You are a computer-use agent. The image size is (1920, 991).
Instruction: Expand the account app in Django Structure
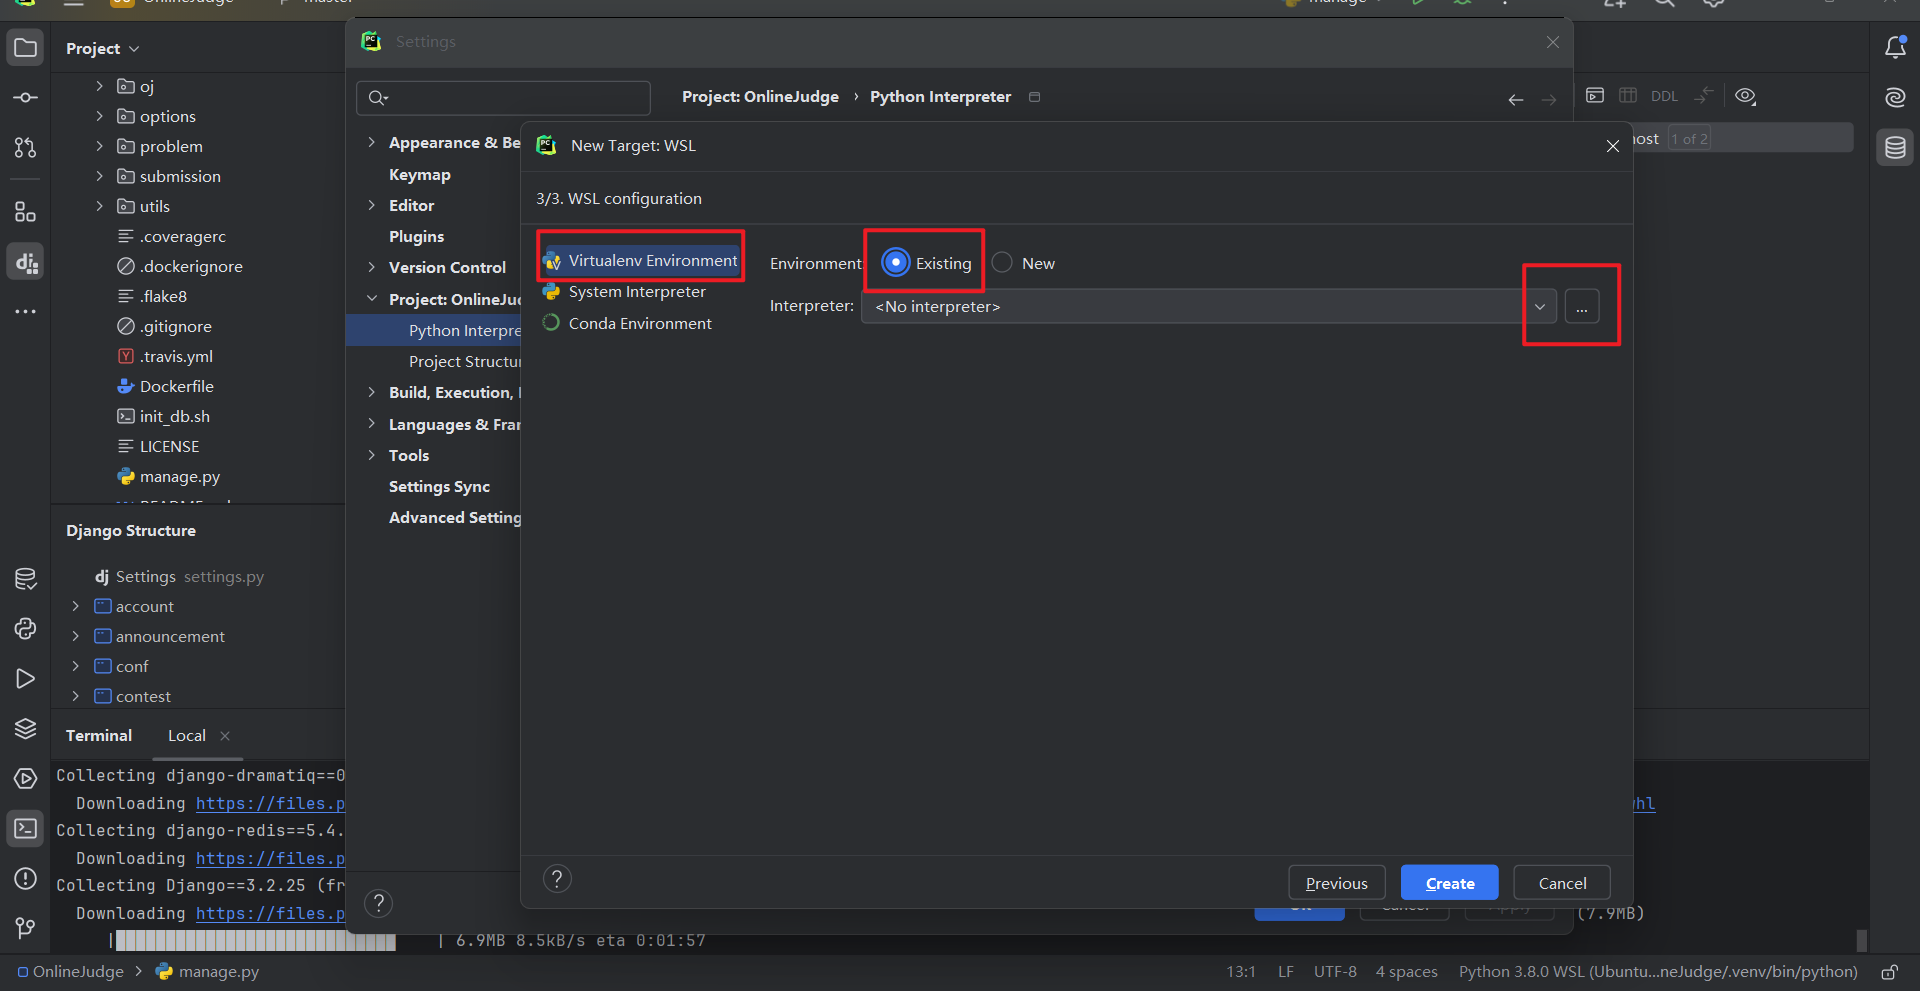pyautogui.click(x=75, y=606)
